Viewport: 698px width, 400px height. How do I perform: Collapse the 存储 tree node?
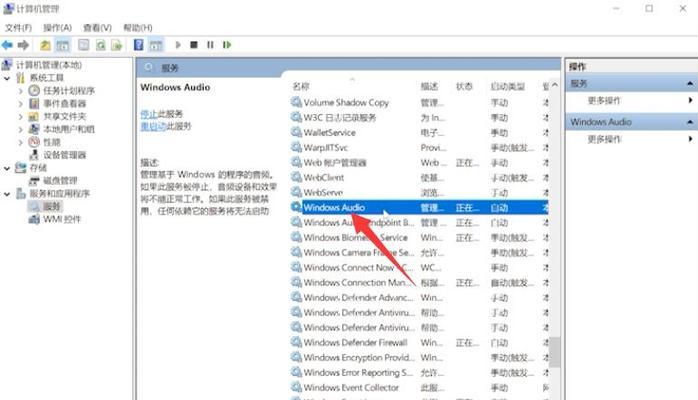click(7, 168)
